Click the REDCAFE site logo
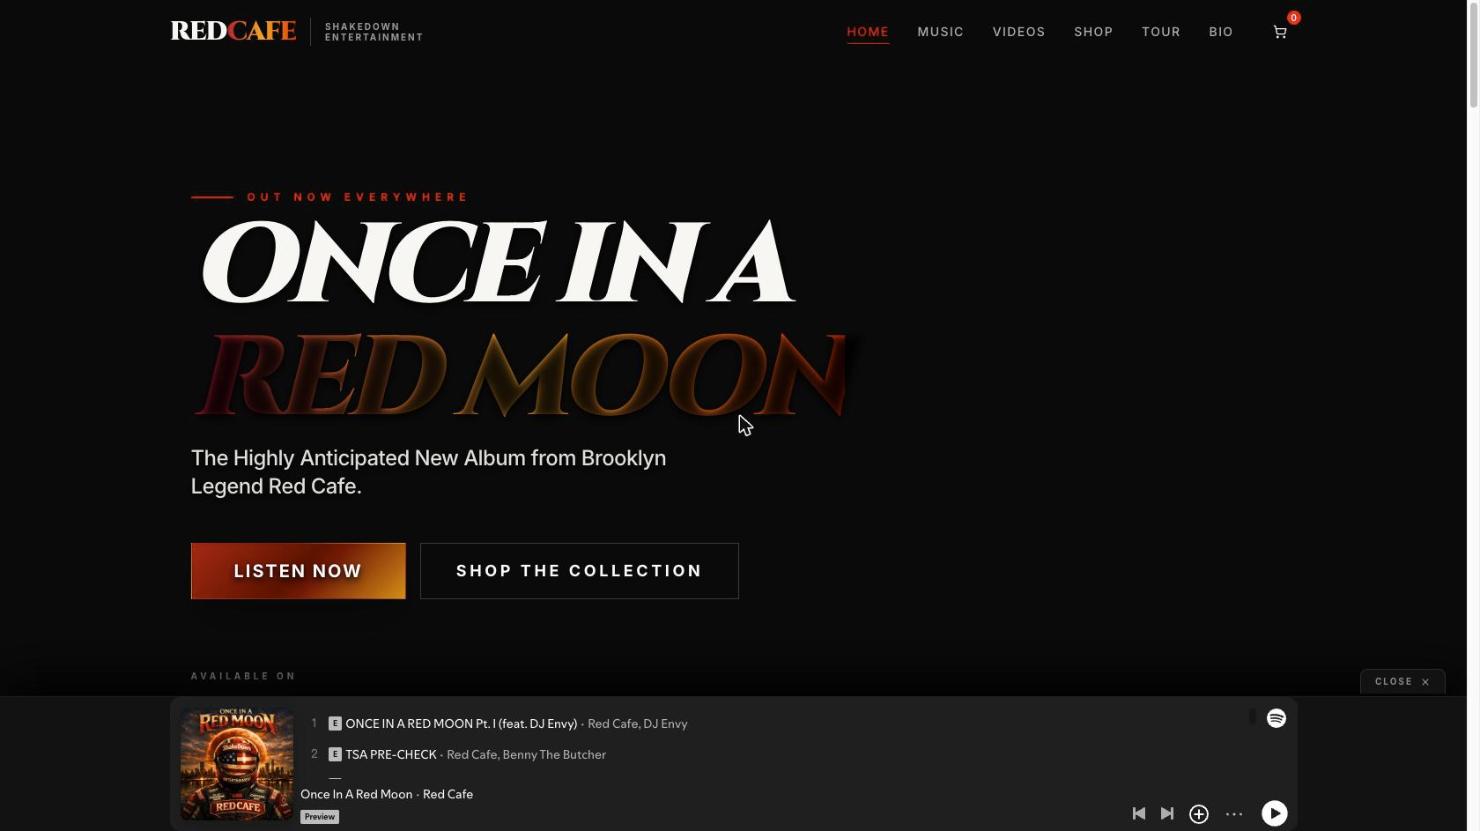Screen dimensions: 1480x831 coord(233,31)
